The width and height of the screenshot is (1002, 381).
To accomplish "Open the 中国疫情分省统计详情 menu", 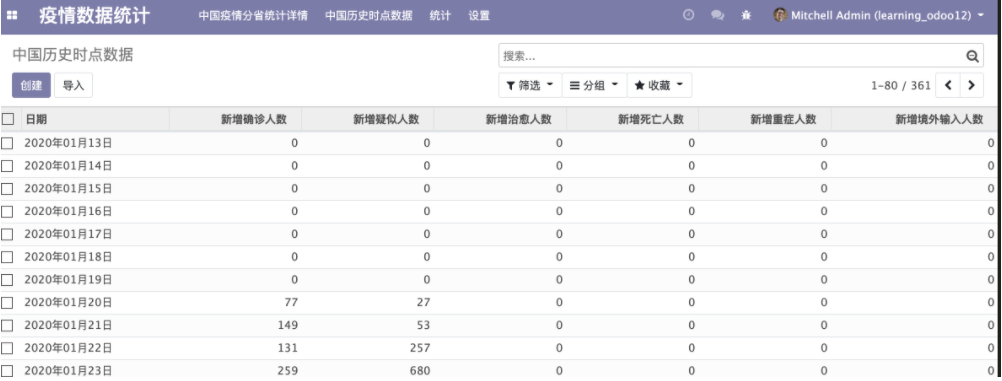I will pos(253,15).
